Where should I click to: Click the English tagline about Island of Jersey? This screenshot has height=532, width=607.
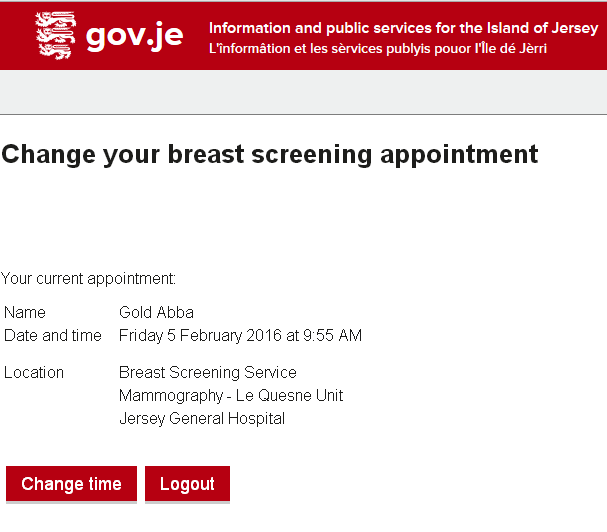point(403,28)
